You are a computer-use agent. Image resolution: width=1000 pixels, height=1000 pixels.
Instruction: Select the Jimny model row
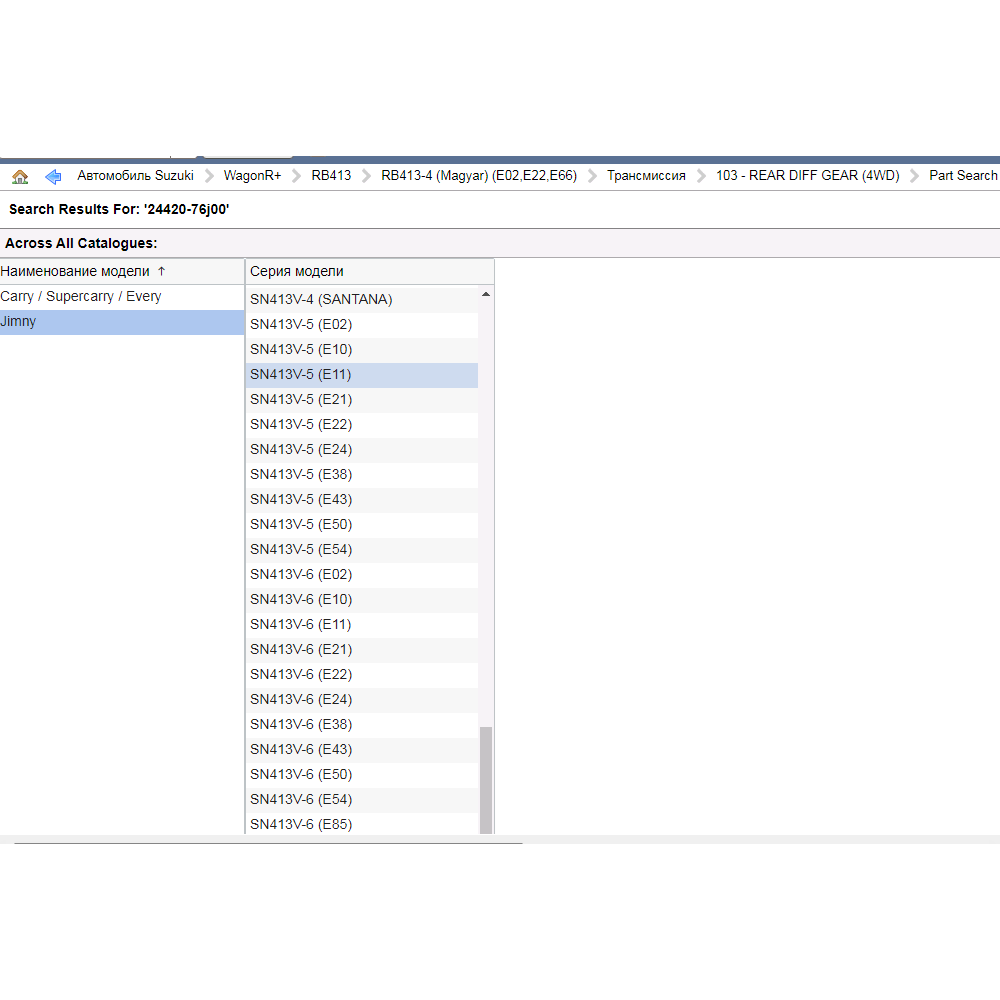pyautogui.click(x=18, y=322)
